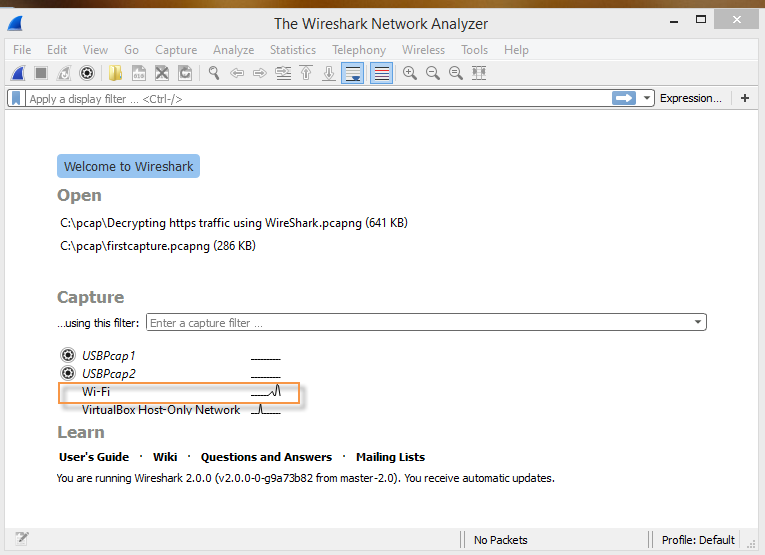
Task: Click USBPcap1 gear options icon
Action: (x=68, y=355)
